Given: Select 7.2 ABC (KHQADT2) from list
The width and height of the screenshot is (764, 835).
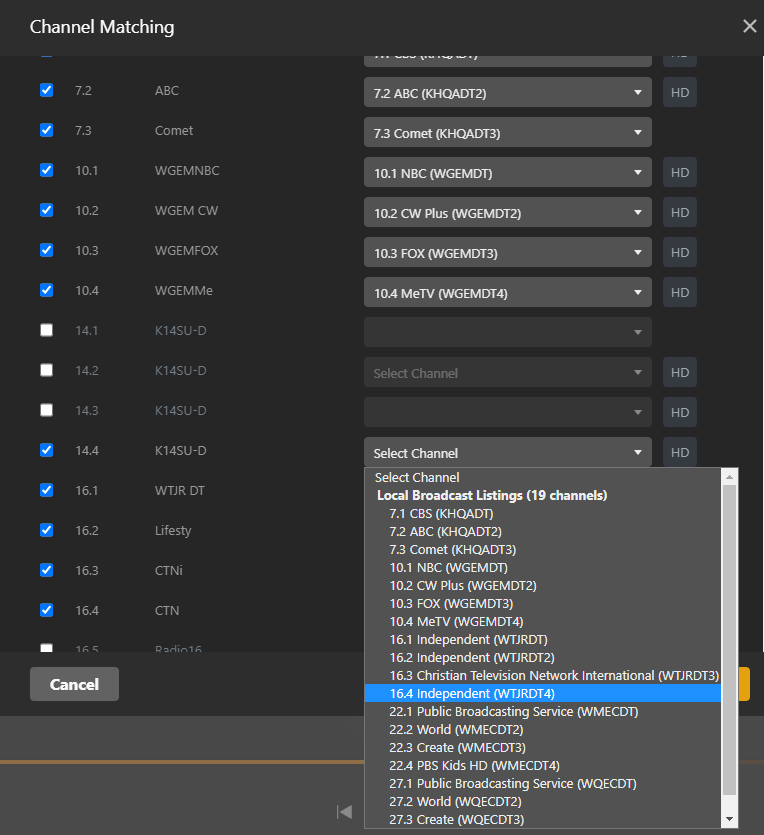Looking at the screenshot, I should coord(543,531).
